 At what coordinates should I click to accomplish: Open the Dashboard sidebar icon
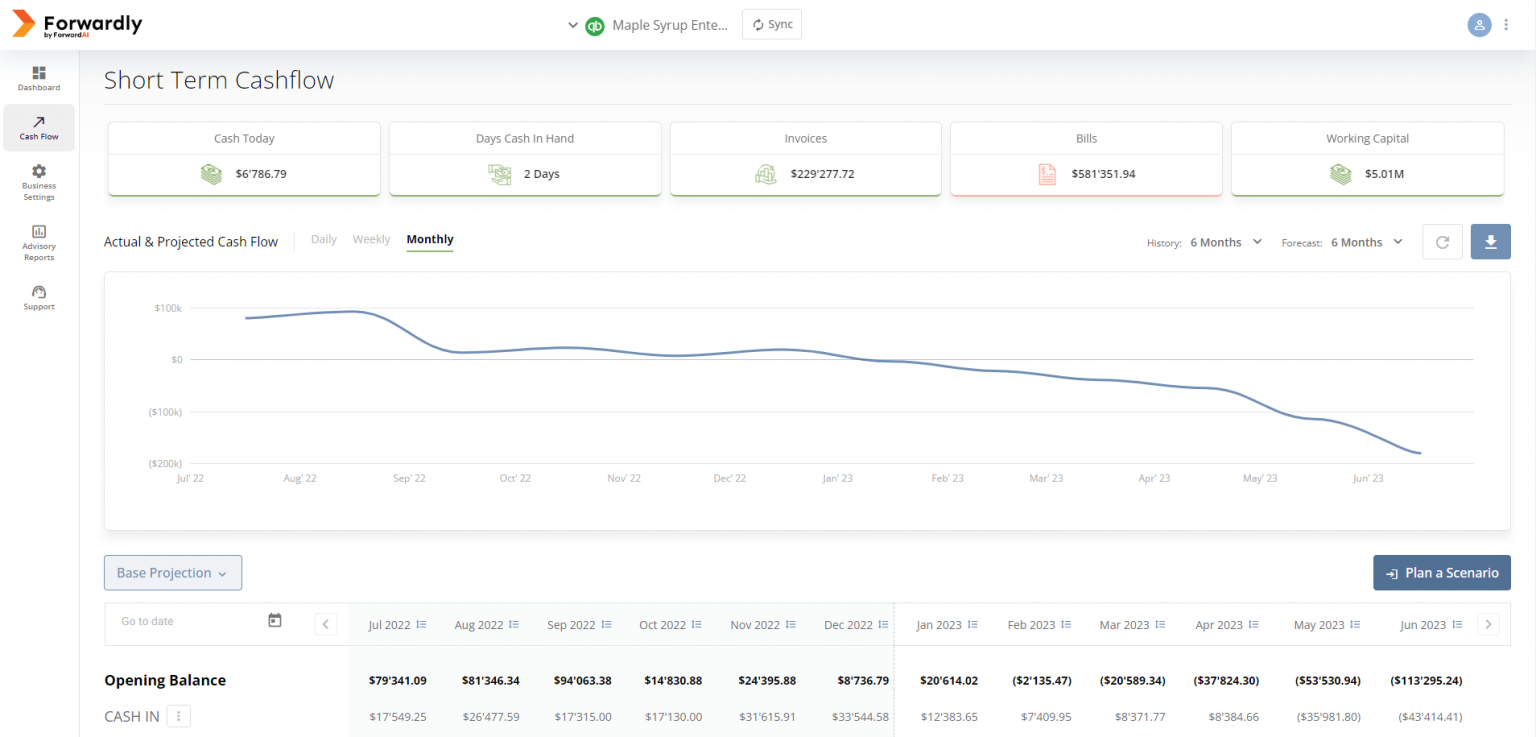(39, 73)
